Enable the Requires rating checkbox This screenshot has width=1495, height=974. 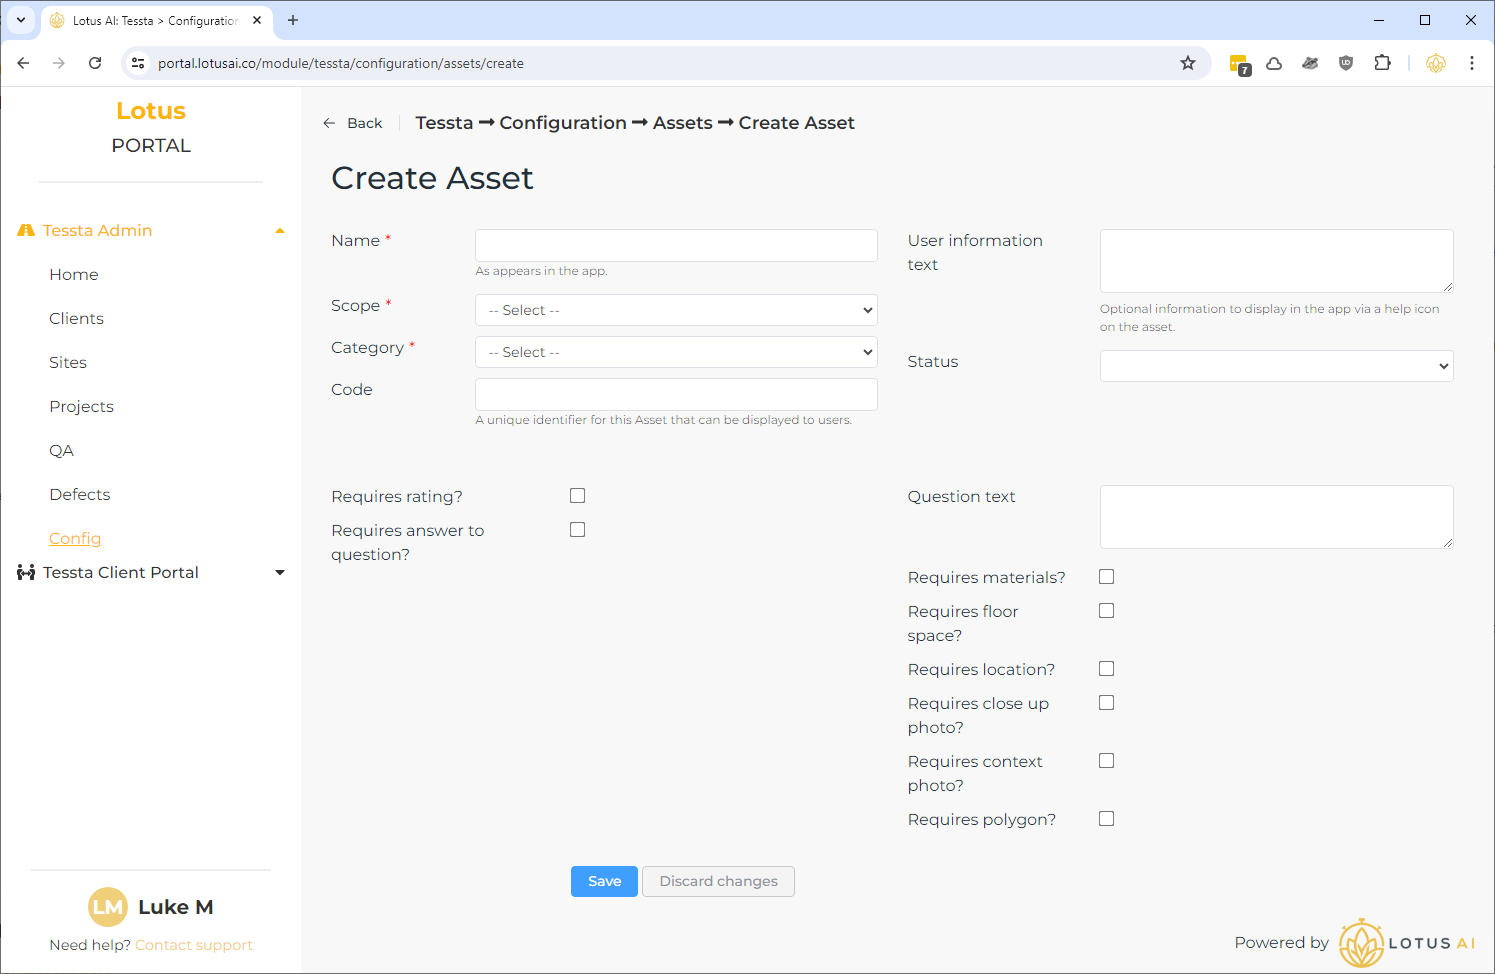point(577,496)
